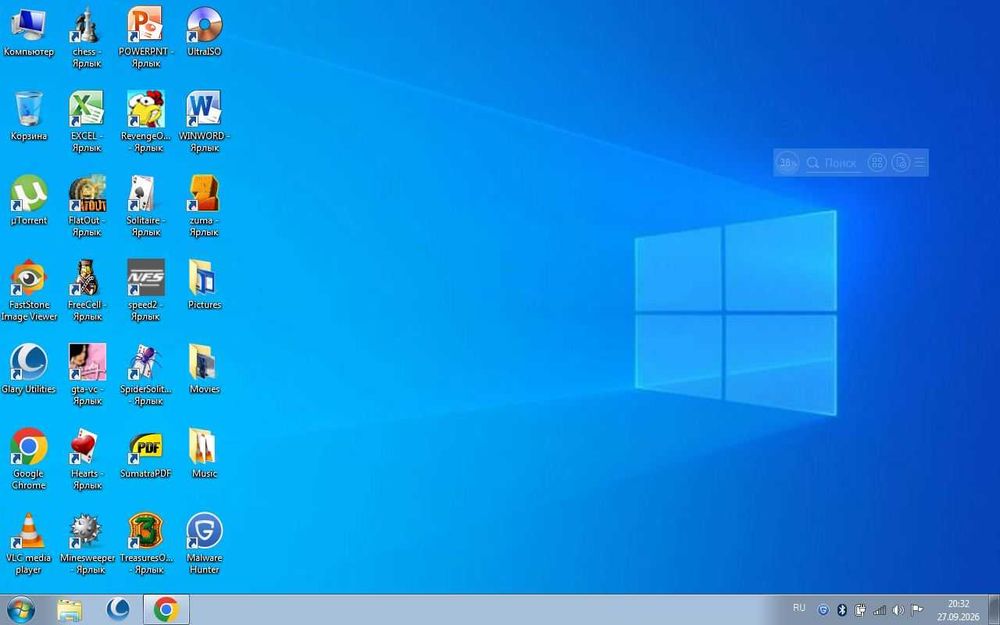Select the VLC media player icon

29,531
